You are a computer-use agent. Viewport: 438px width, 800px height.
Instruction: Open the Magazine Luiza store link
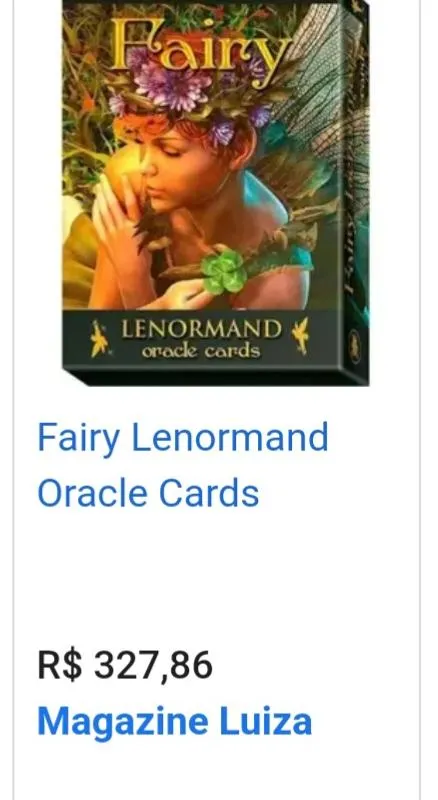pos(175,721)
